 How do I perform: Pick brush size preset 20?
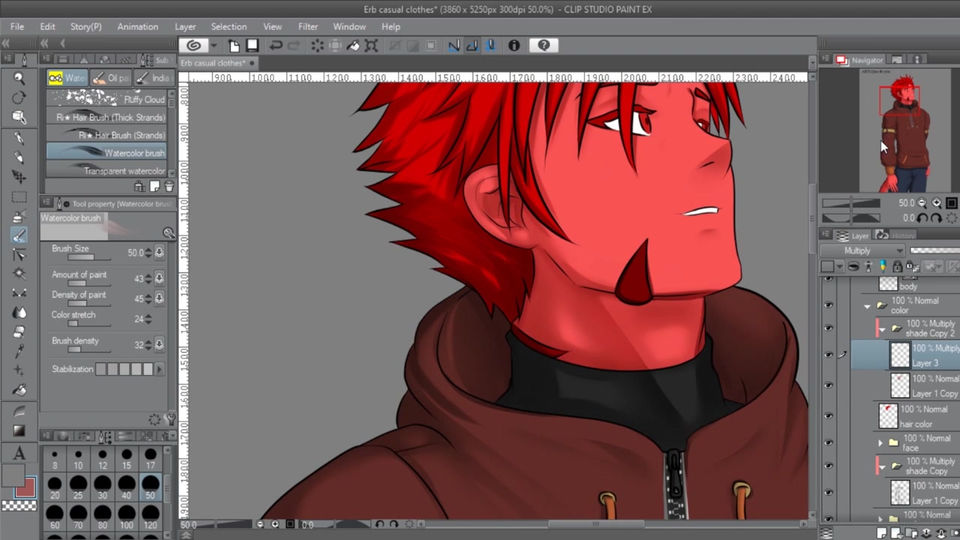tap(54, 488)
